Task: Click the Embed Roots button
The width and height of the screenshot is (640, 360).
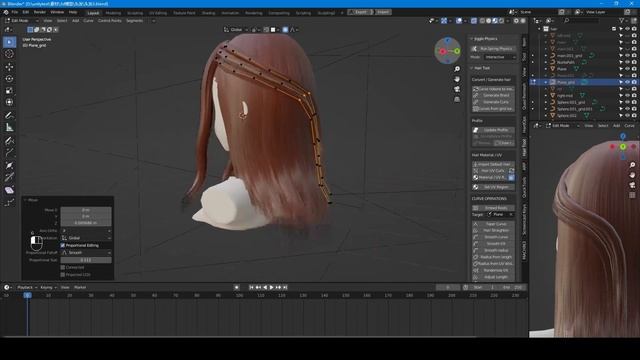Action: click(x=493, y=208)
